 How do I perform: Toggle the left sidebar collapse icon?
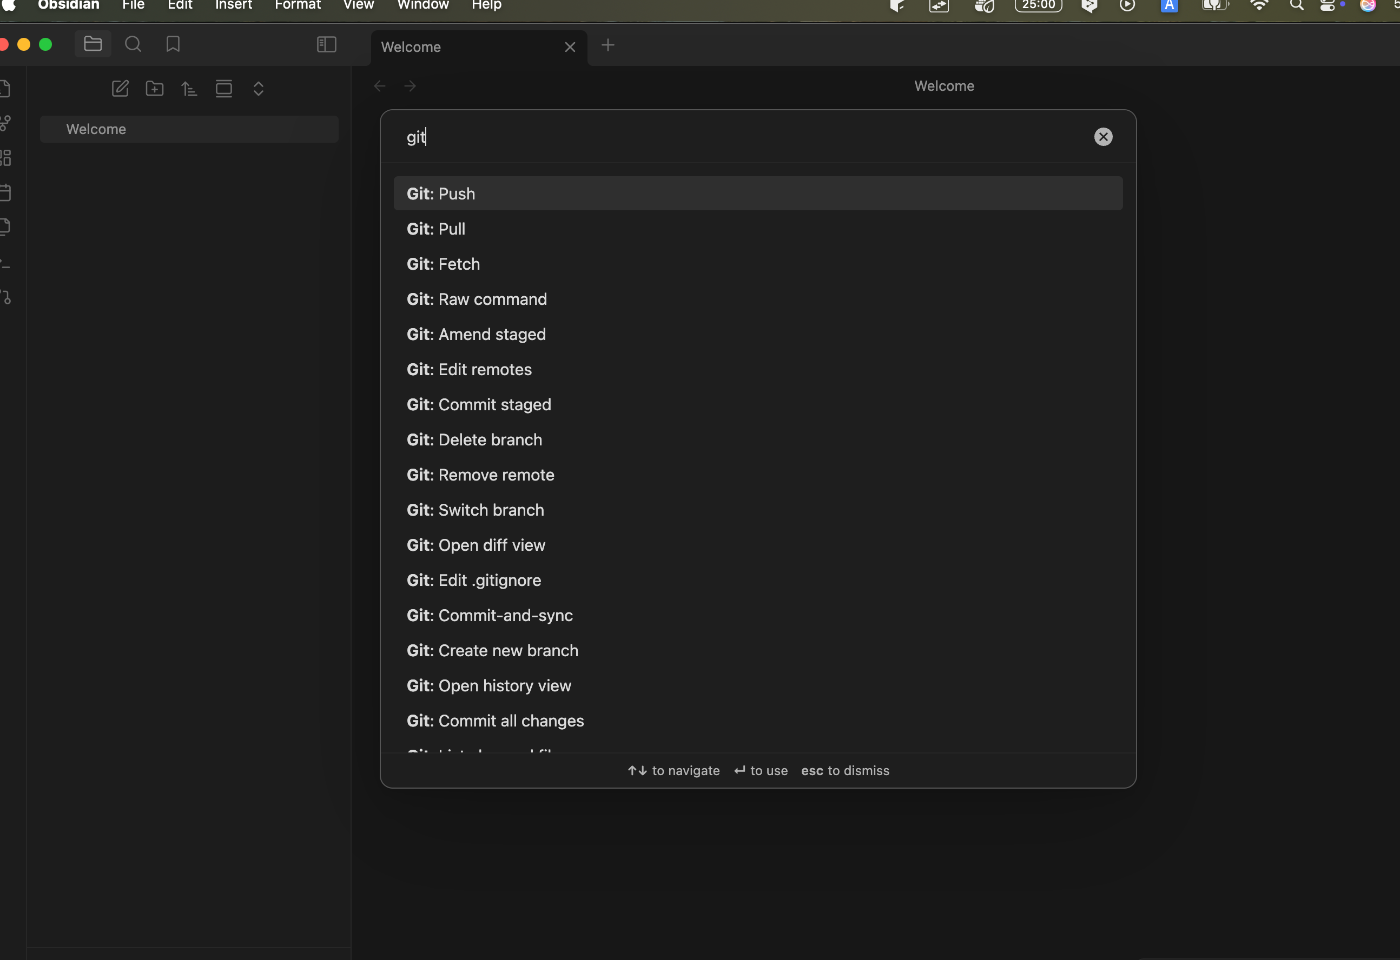327,44
